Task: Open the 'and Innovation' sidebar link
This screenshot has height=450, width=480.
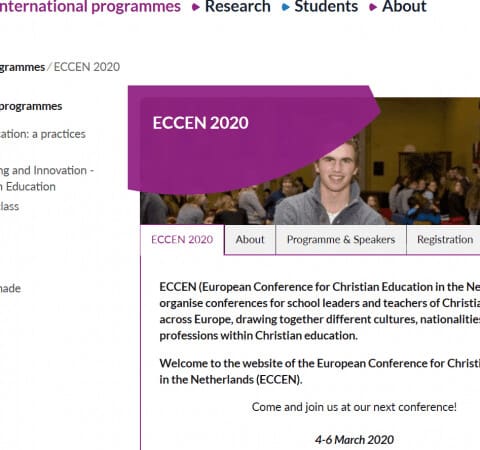Action: 47,178
